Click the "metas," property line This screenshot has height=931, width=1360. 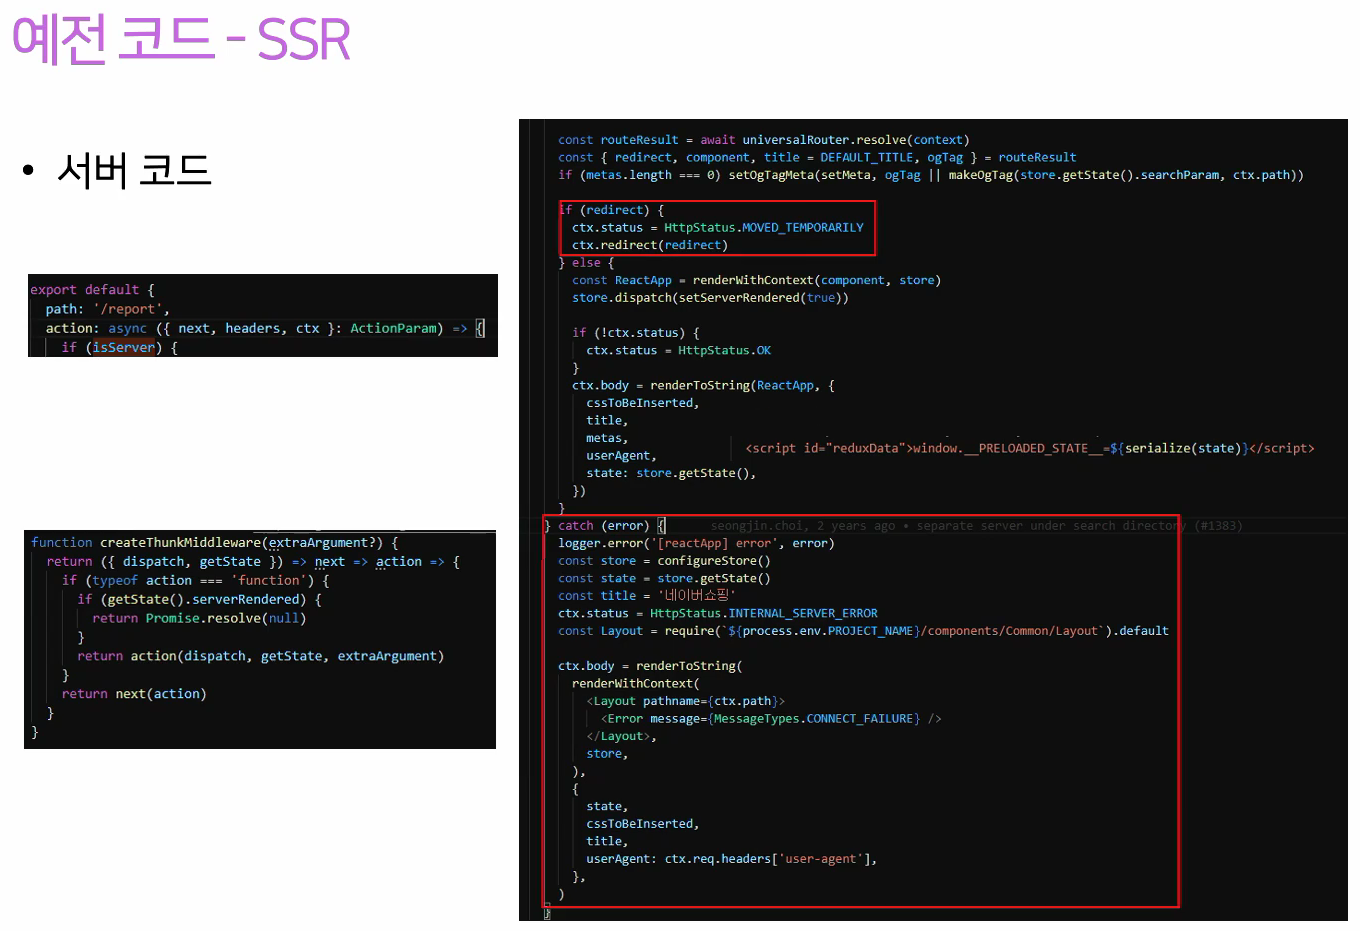[607, 438]
